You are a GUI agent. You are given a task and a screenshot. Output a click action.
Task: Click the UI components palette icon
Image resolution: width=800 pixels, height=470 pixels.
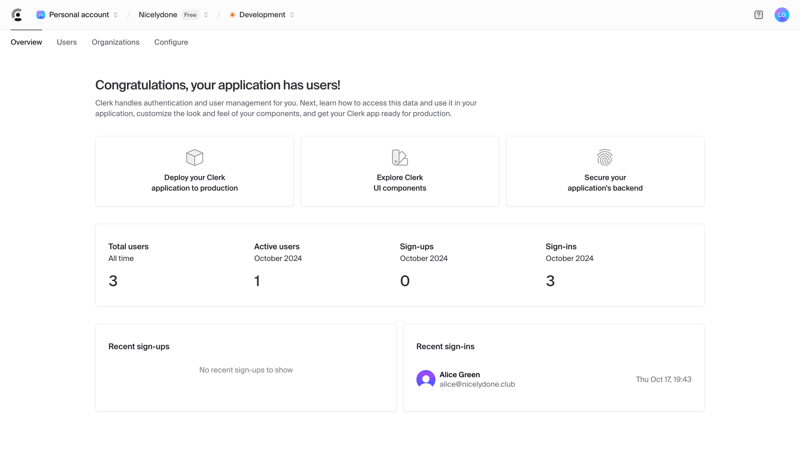(x=399, y=157)
